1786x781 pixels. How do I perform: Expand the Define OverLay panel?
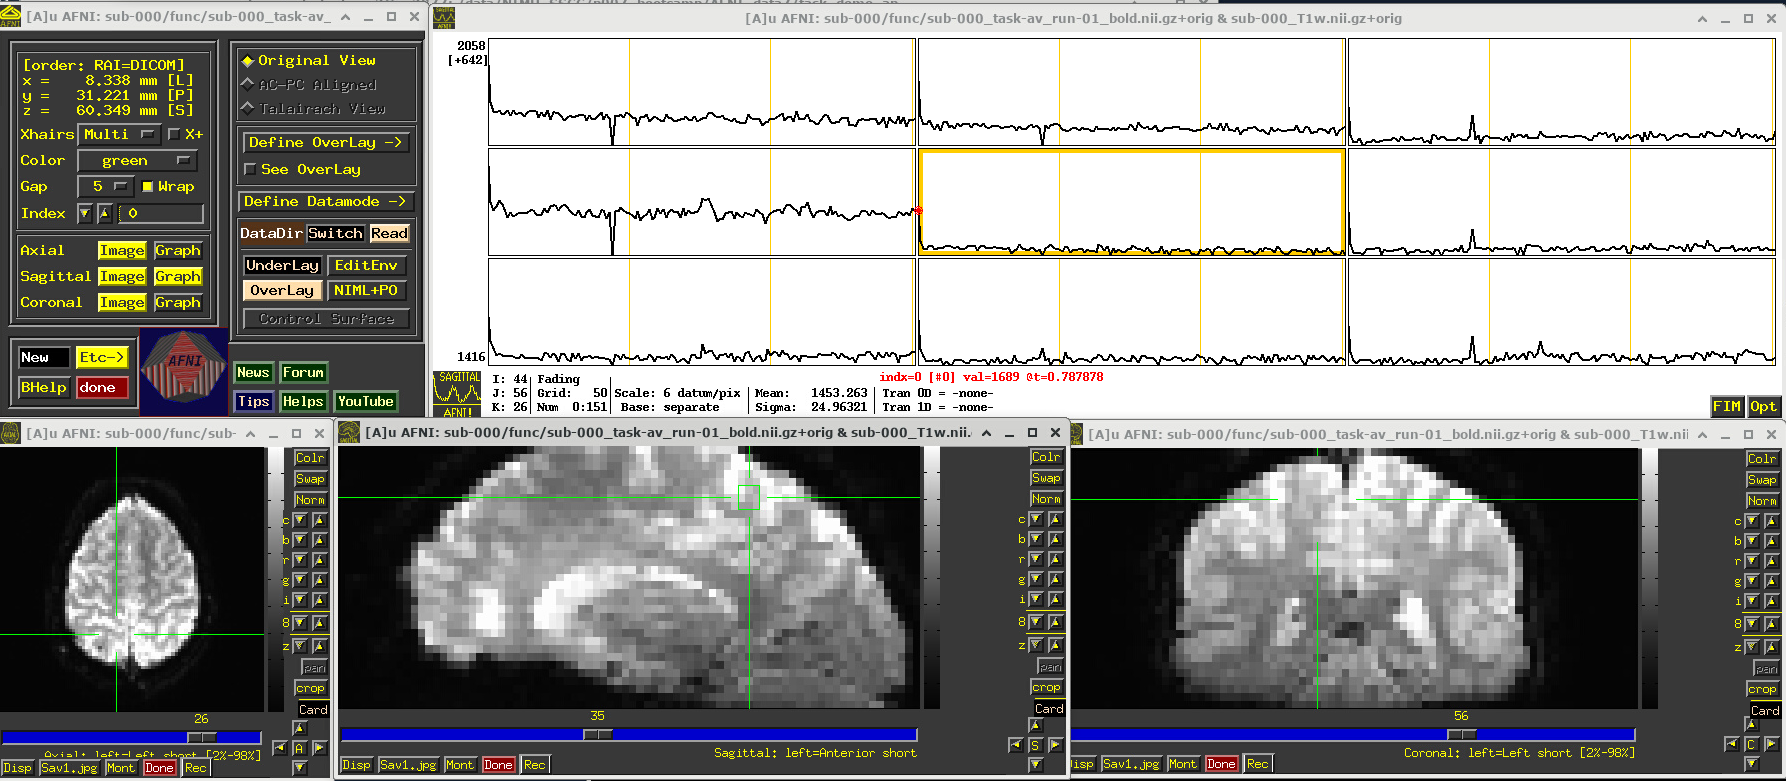click(x=325, y=143)
